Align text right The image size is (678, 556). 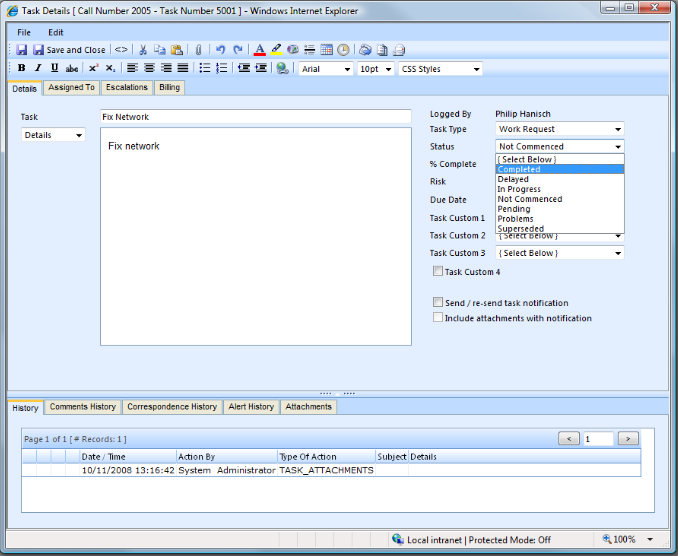pyautogui.click(x=166, y=68)
